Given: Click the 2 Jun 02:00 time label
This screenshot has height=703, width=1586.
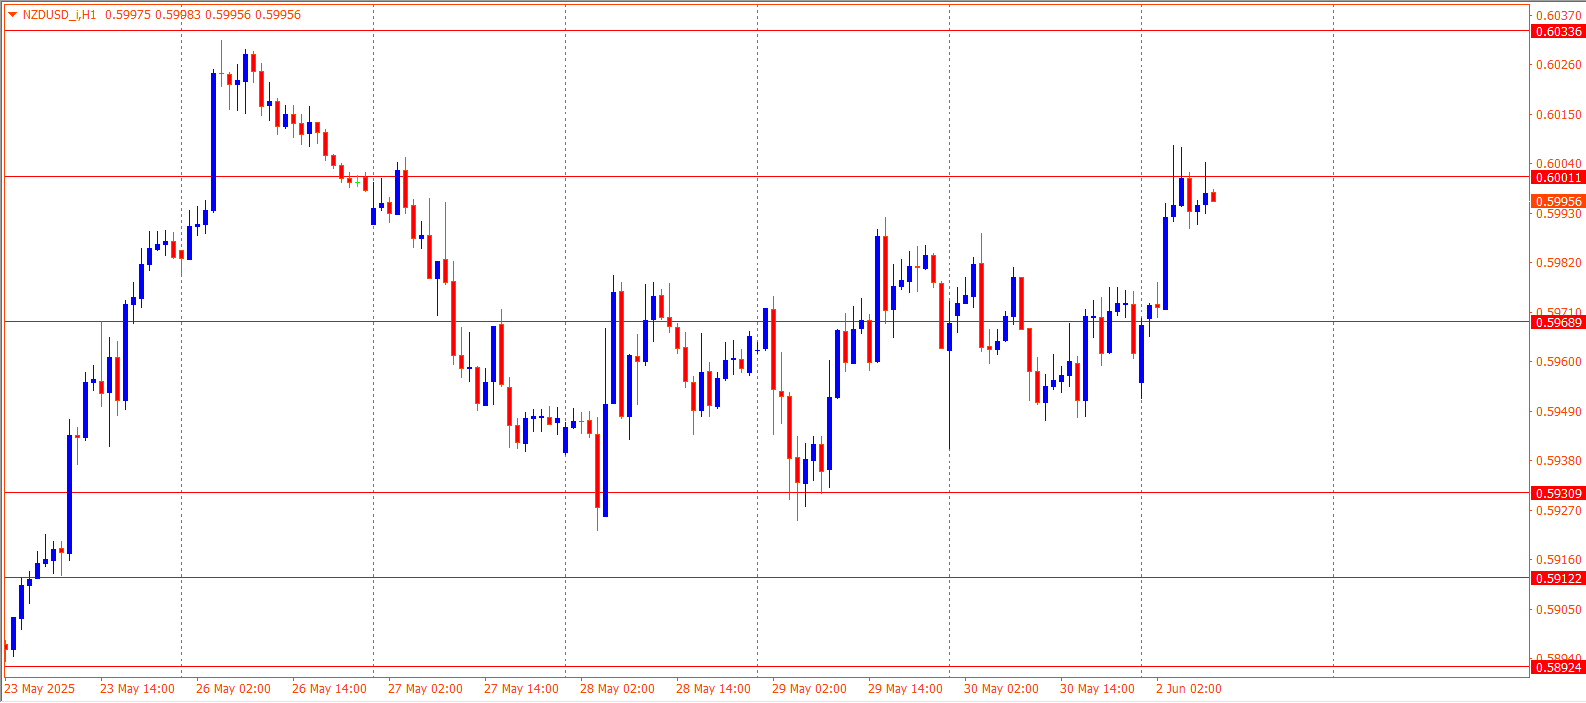Looking at the screenshot, I should [x=1188, y=689].
